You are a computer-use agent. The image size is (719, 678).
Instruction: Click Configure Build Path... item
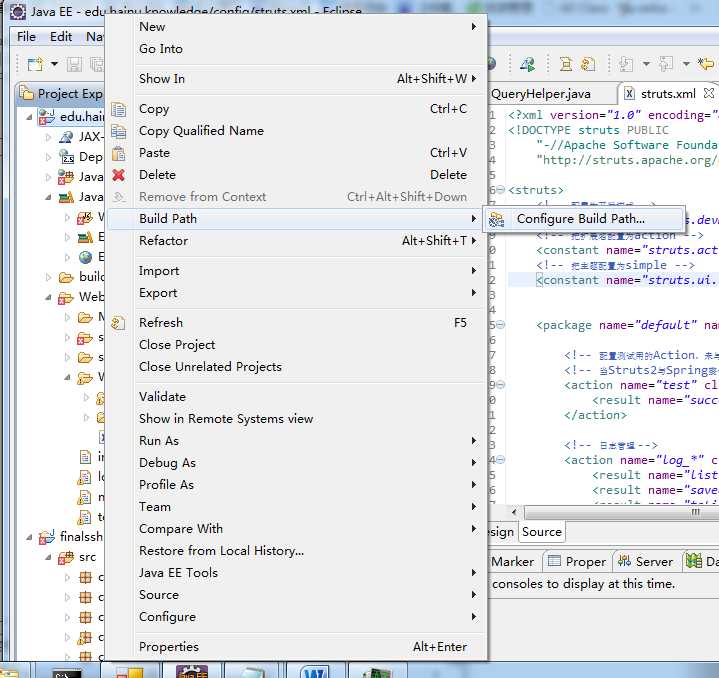[x=584, y=219]
